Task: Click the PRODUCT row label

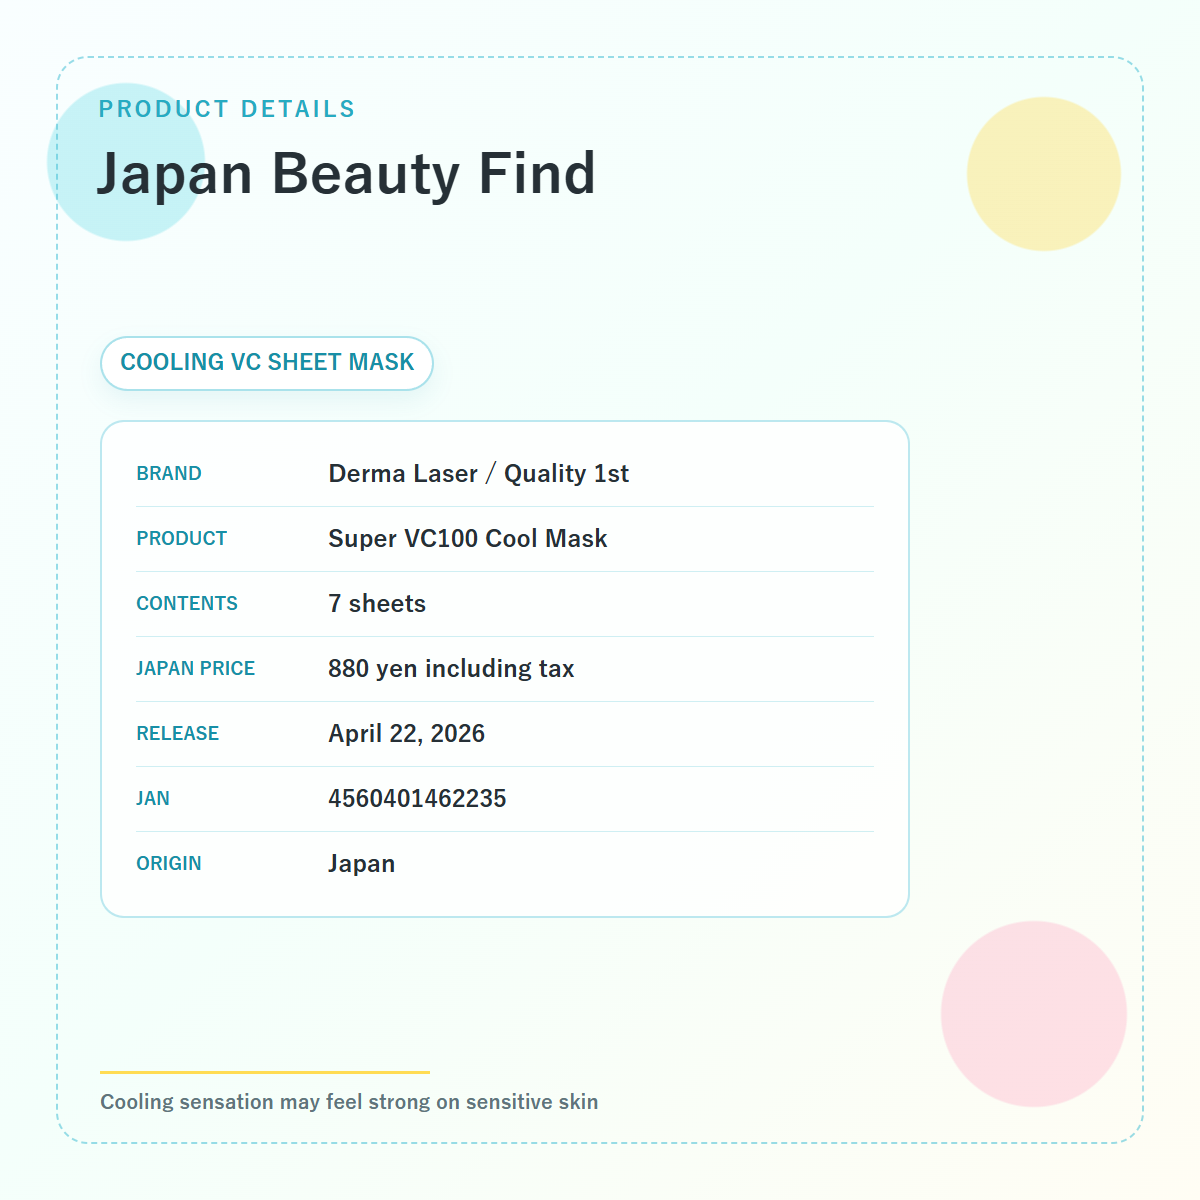Action: 182,539
